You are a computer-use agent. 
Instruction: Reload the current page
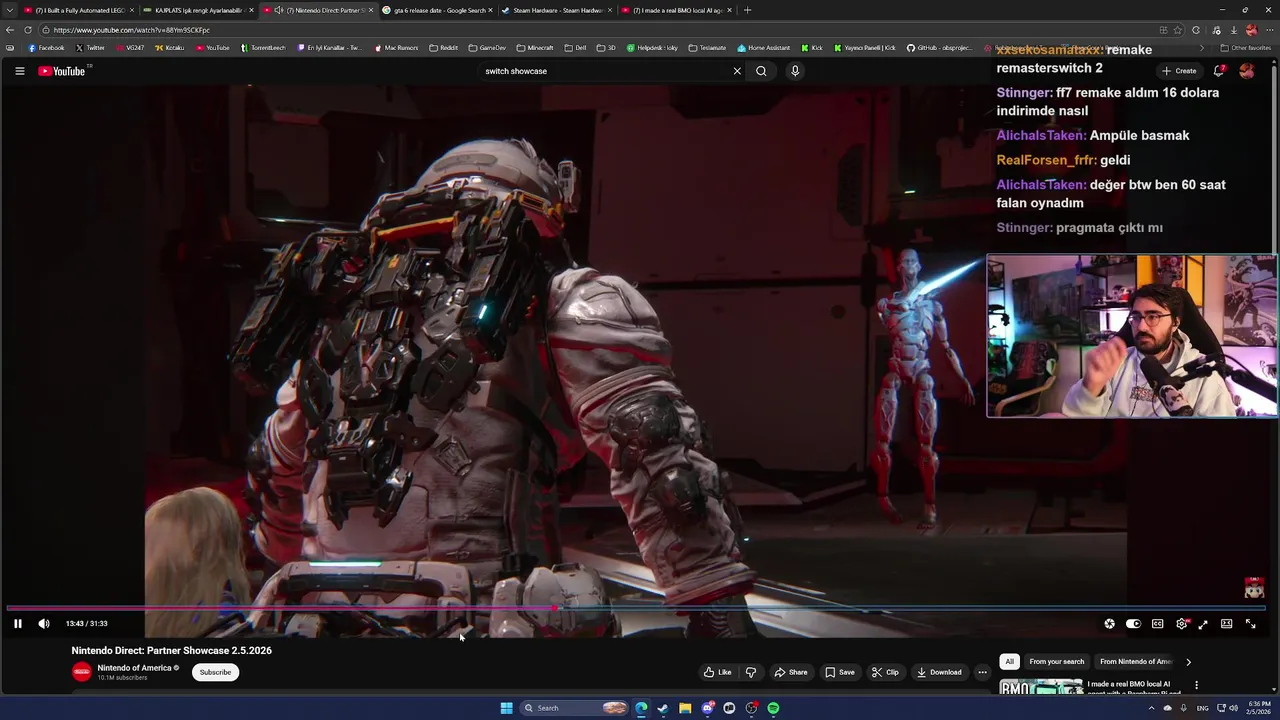point(28,30)
